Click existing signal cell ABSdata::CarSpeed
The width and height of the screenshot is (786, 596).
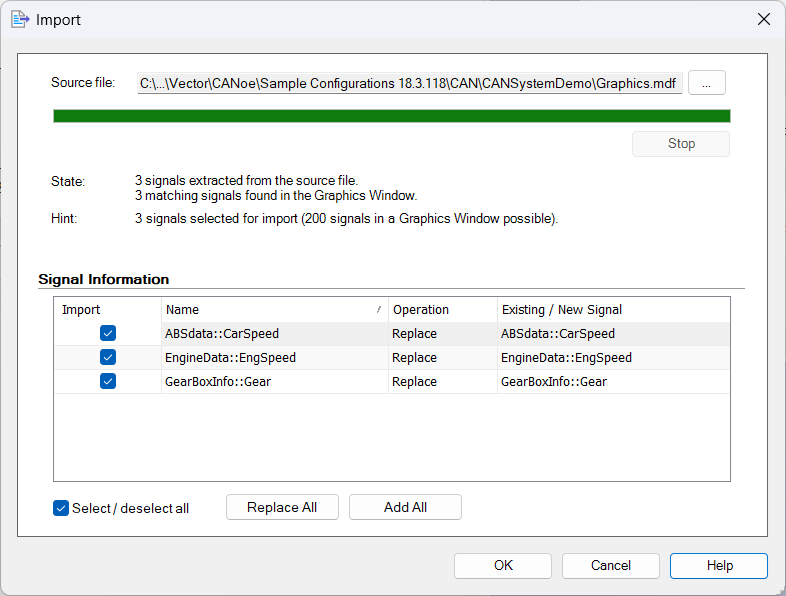click(x=614, y=334)
